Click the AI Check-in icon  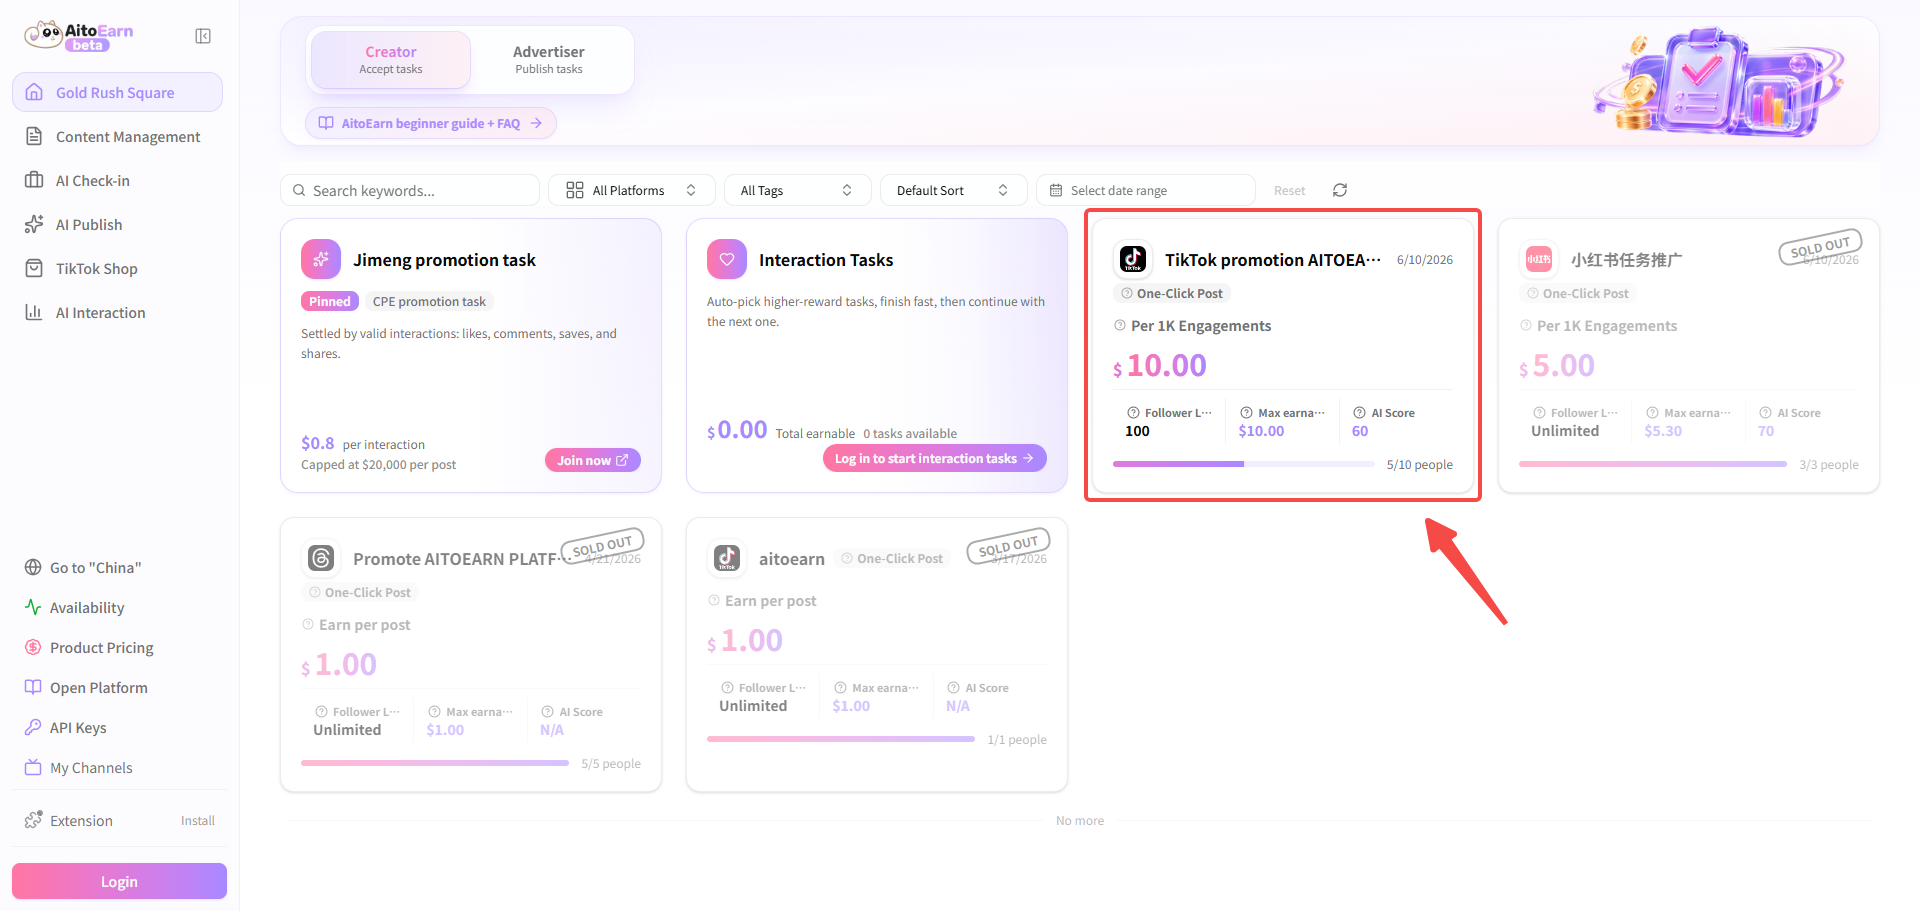tap(34, 180)
